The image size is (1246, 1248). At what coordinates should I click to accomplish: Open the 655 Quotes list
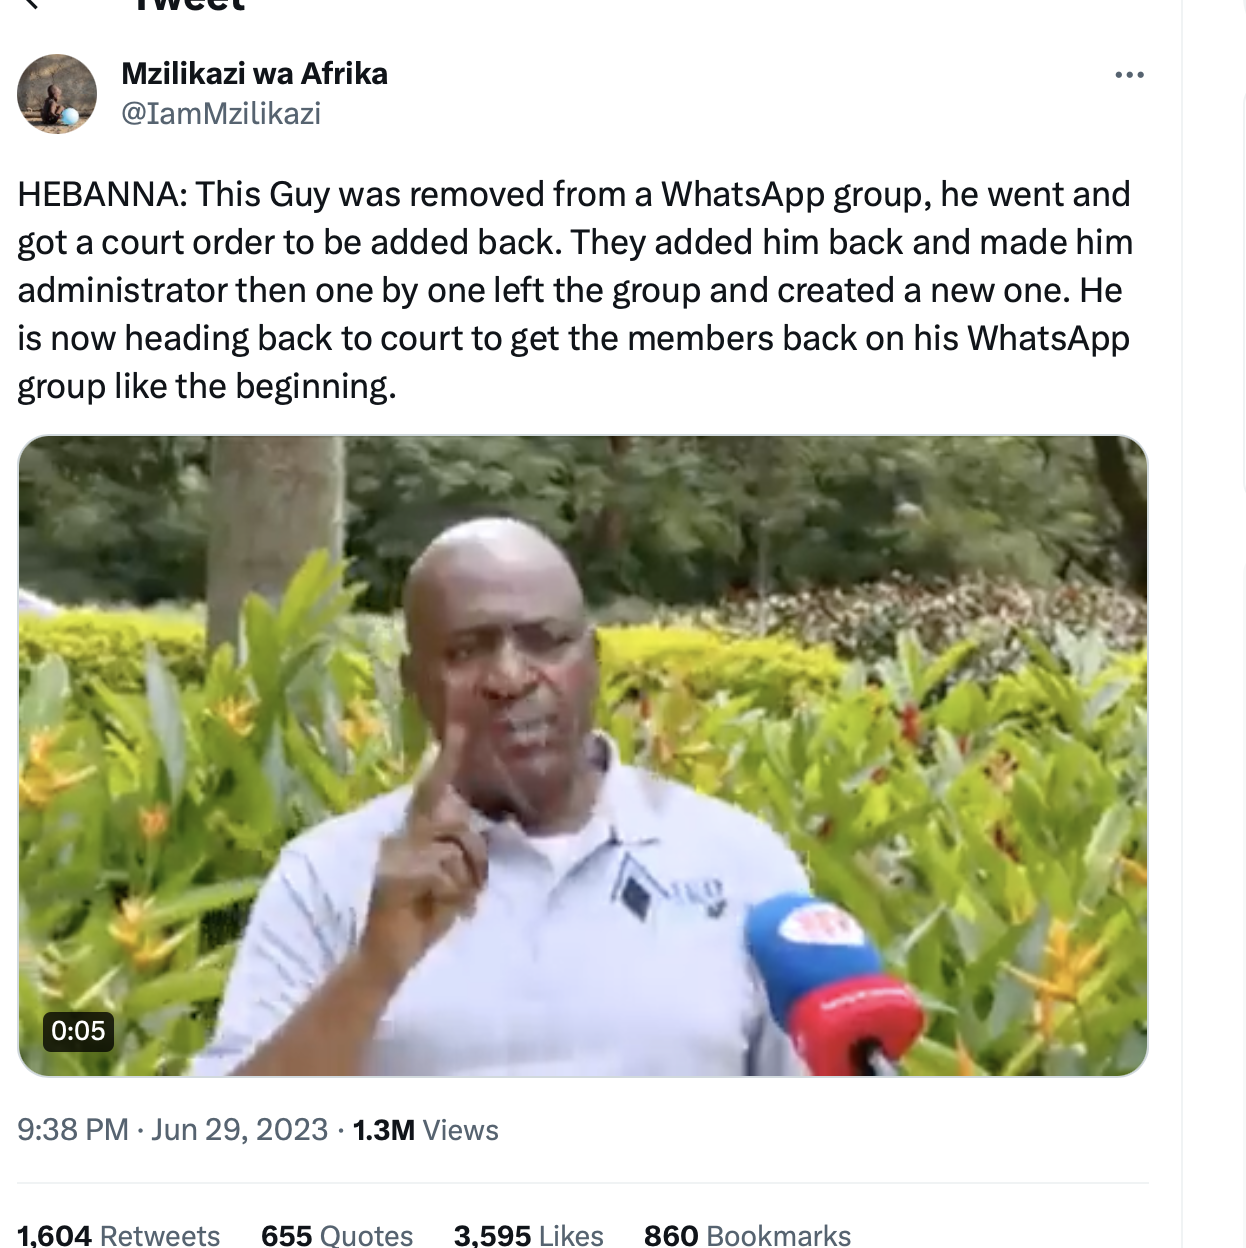pos(337,1235)
